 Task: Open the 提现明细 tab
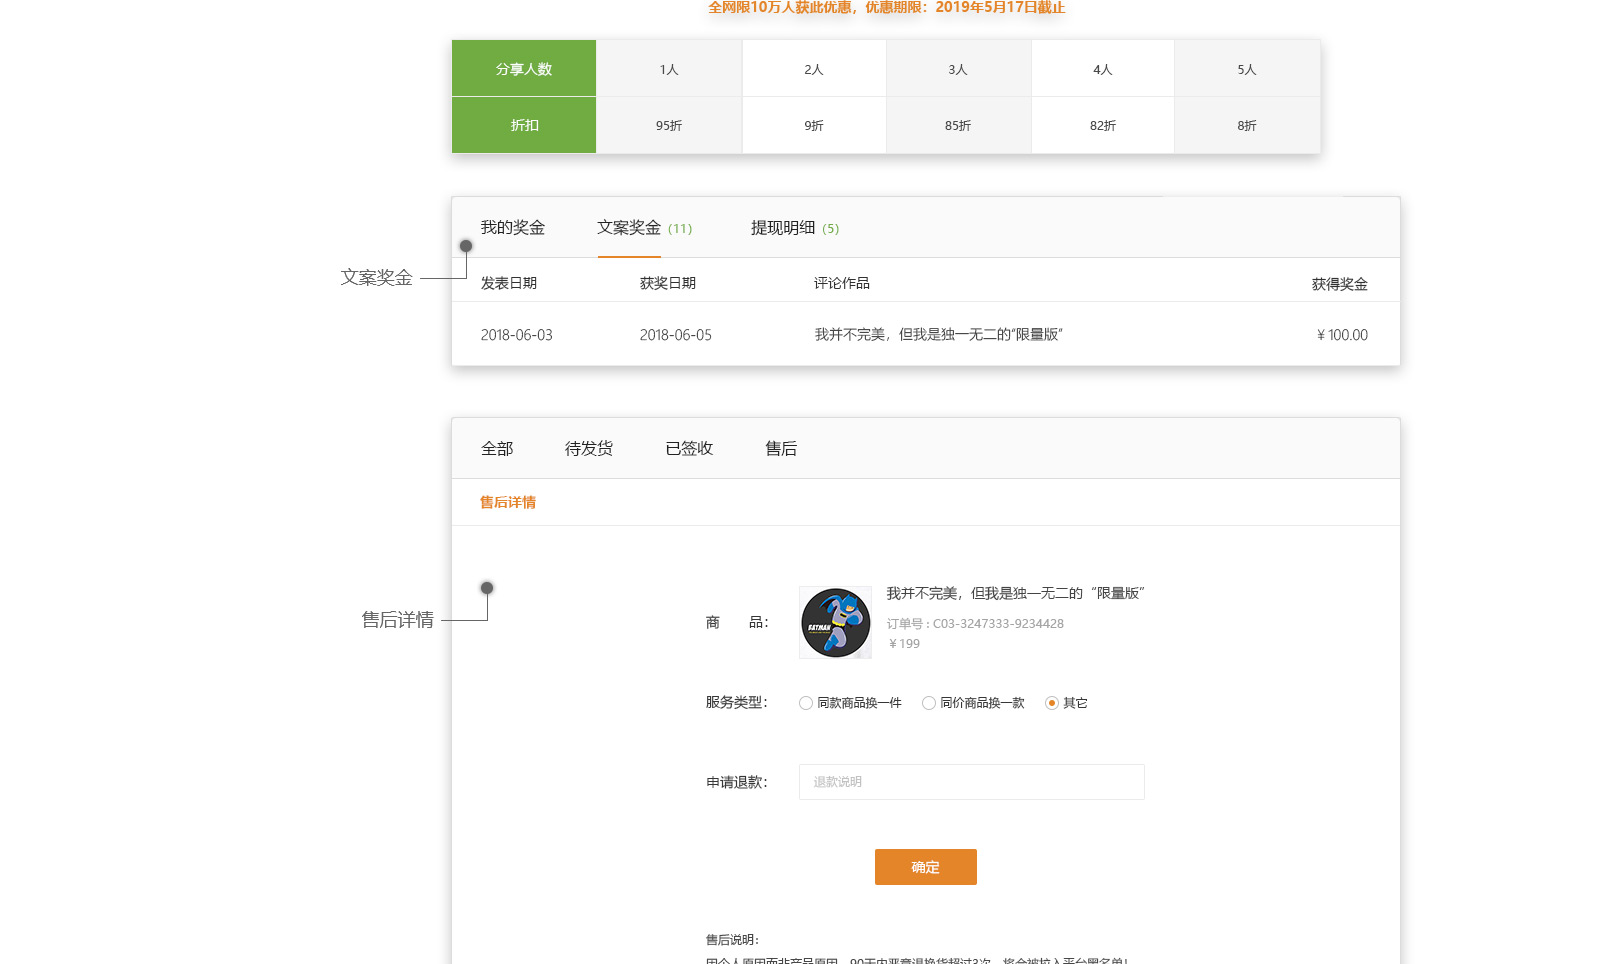(x=783, y=228)
